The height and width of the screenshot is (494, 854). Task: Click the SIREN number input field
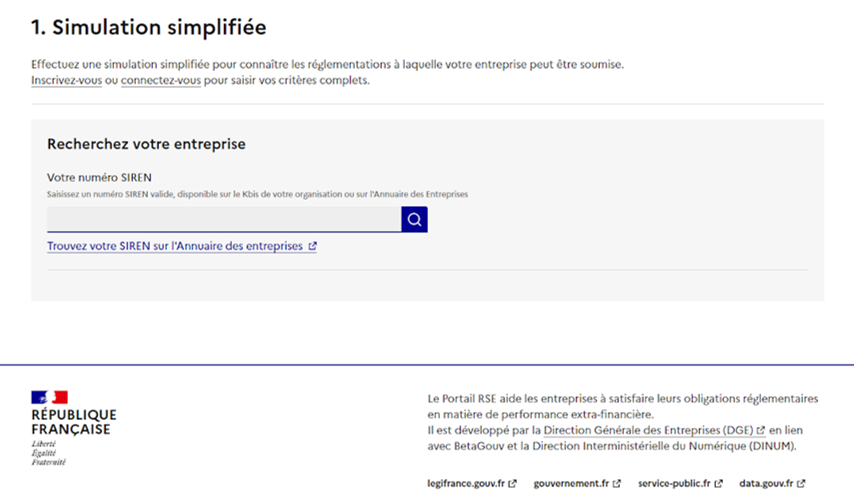click(x=223, y=220)
